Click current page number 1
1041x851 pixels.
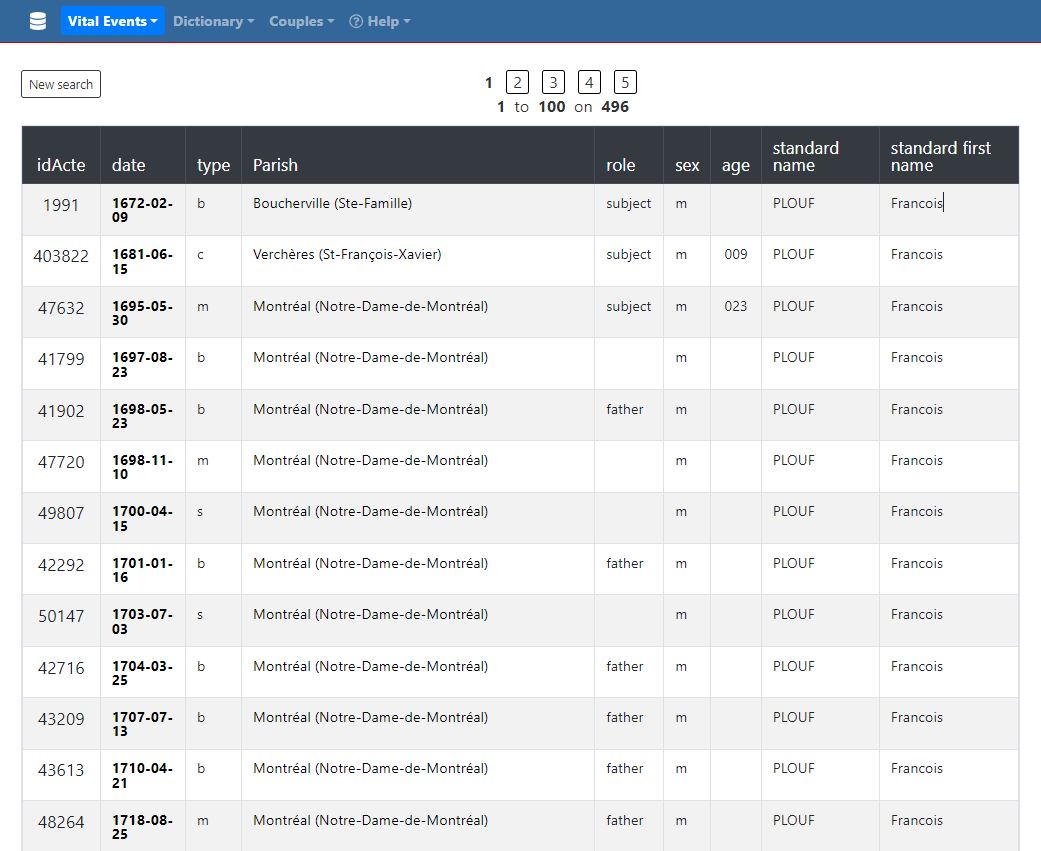click(x=489, y=83)
